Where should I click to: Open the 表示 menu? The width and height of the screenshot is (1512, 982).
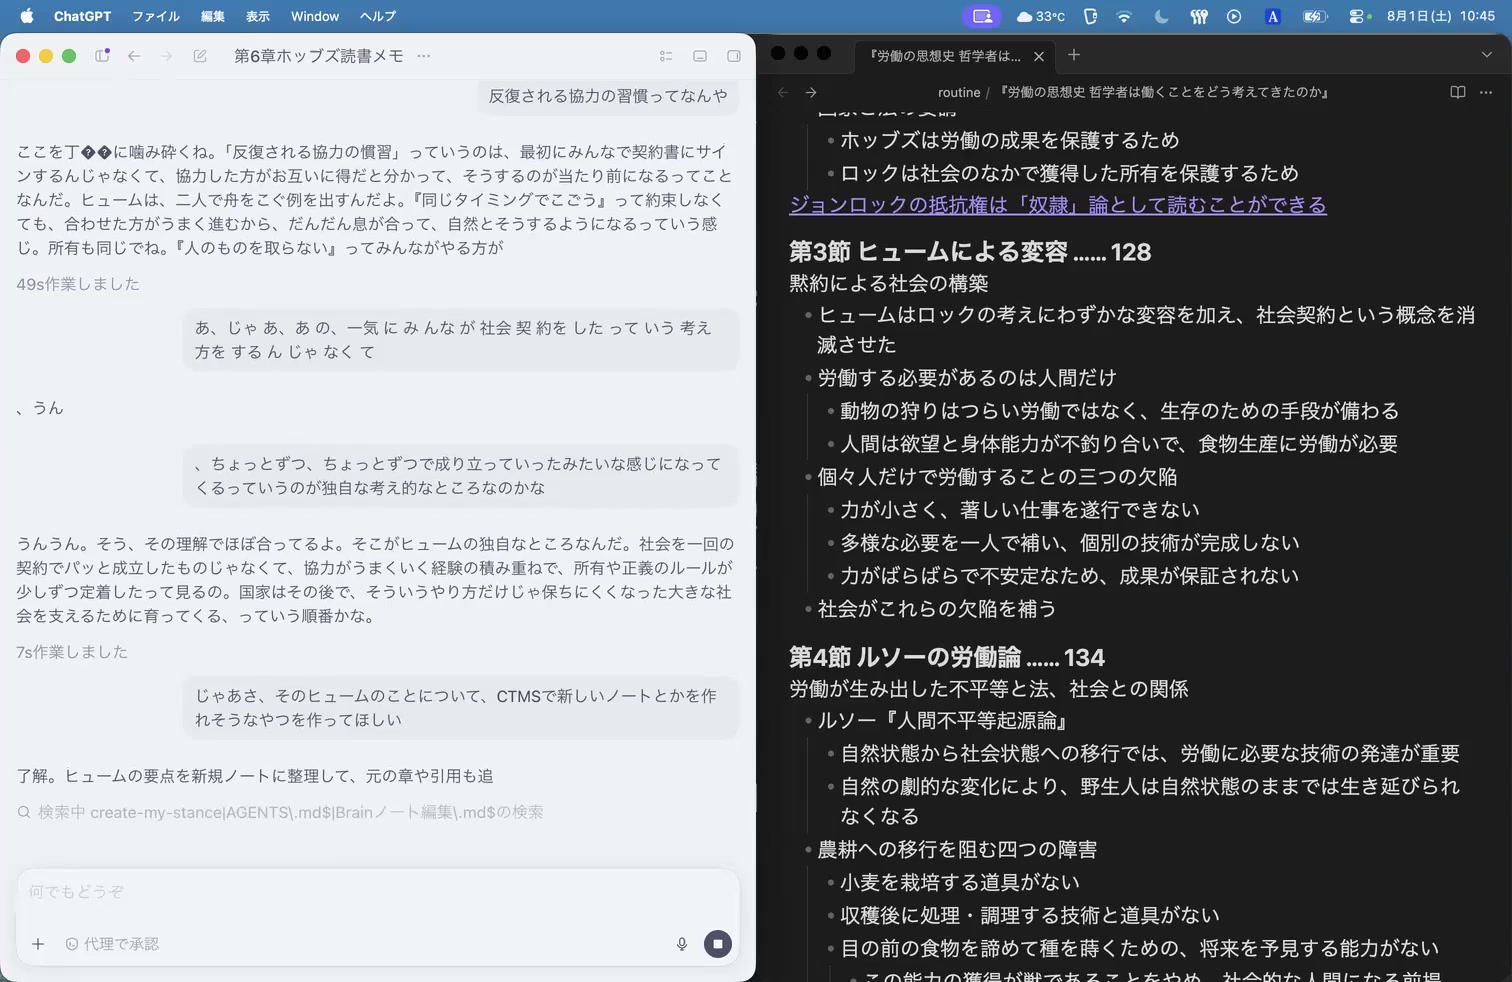point(258,16)
